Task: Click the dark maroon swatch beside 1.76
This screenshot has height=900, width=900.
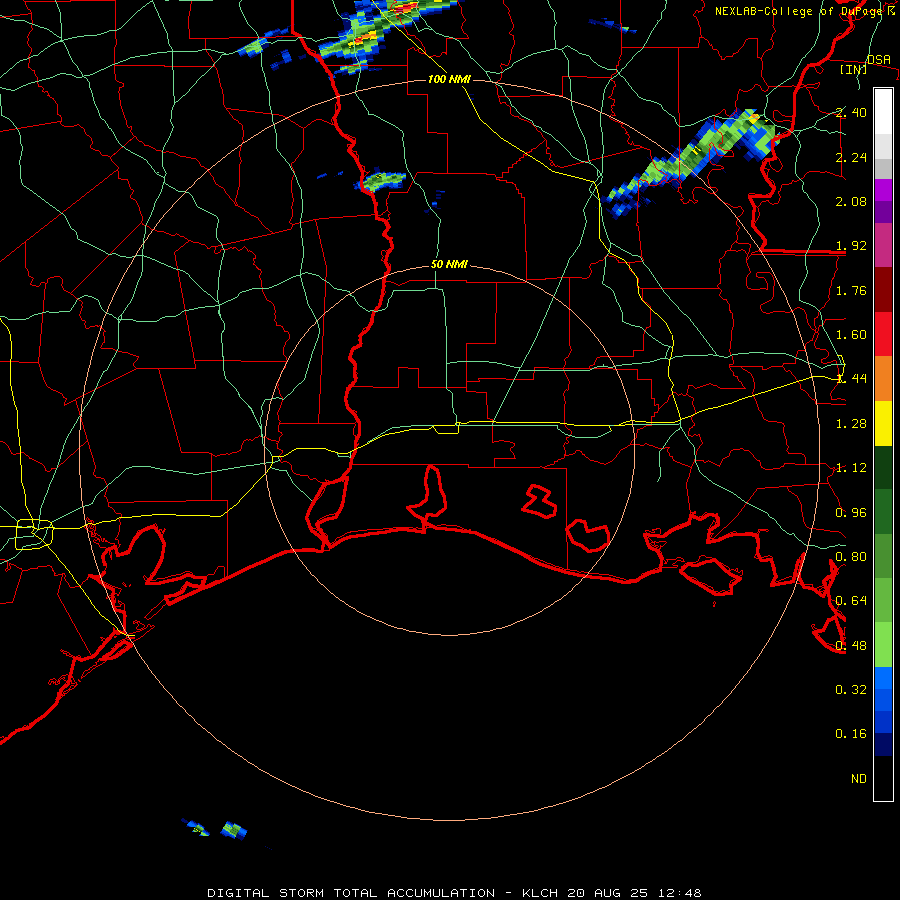Action: click(883, 290)
